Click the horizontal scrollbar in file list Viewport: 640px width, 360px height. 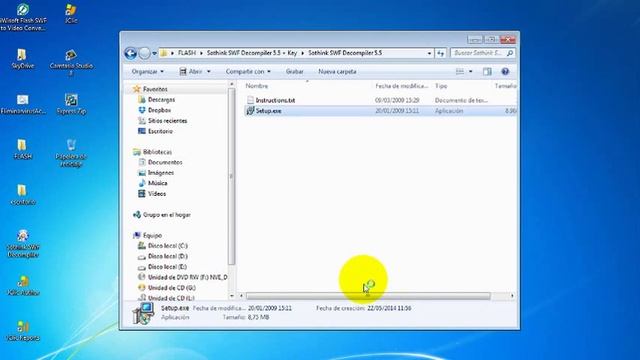click(368, 296)
